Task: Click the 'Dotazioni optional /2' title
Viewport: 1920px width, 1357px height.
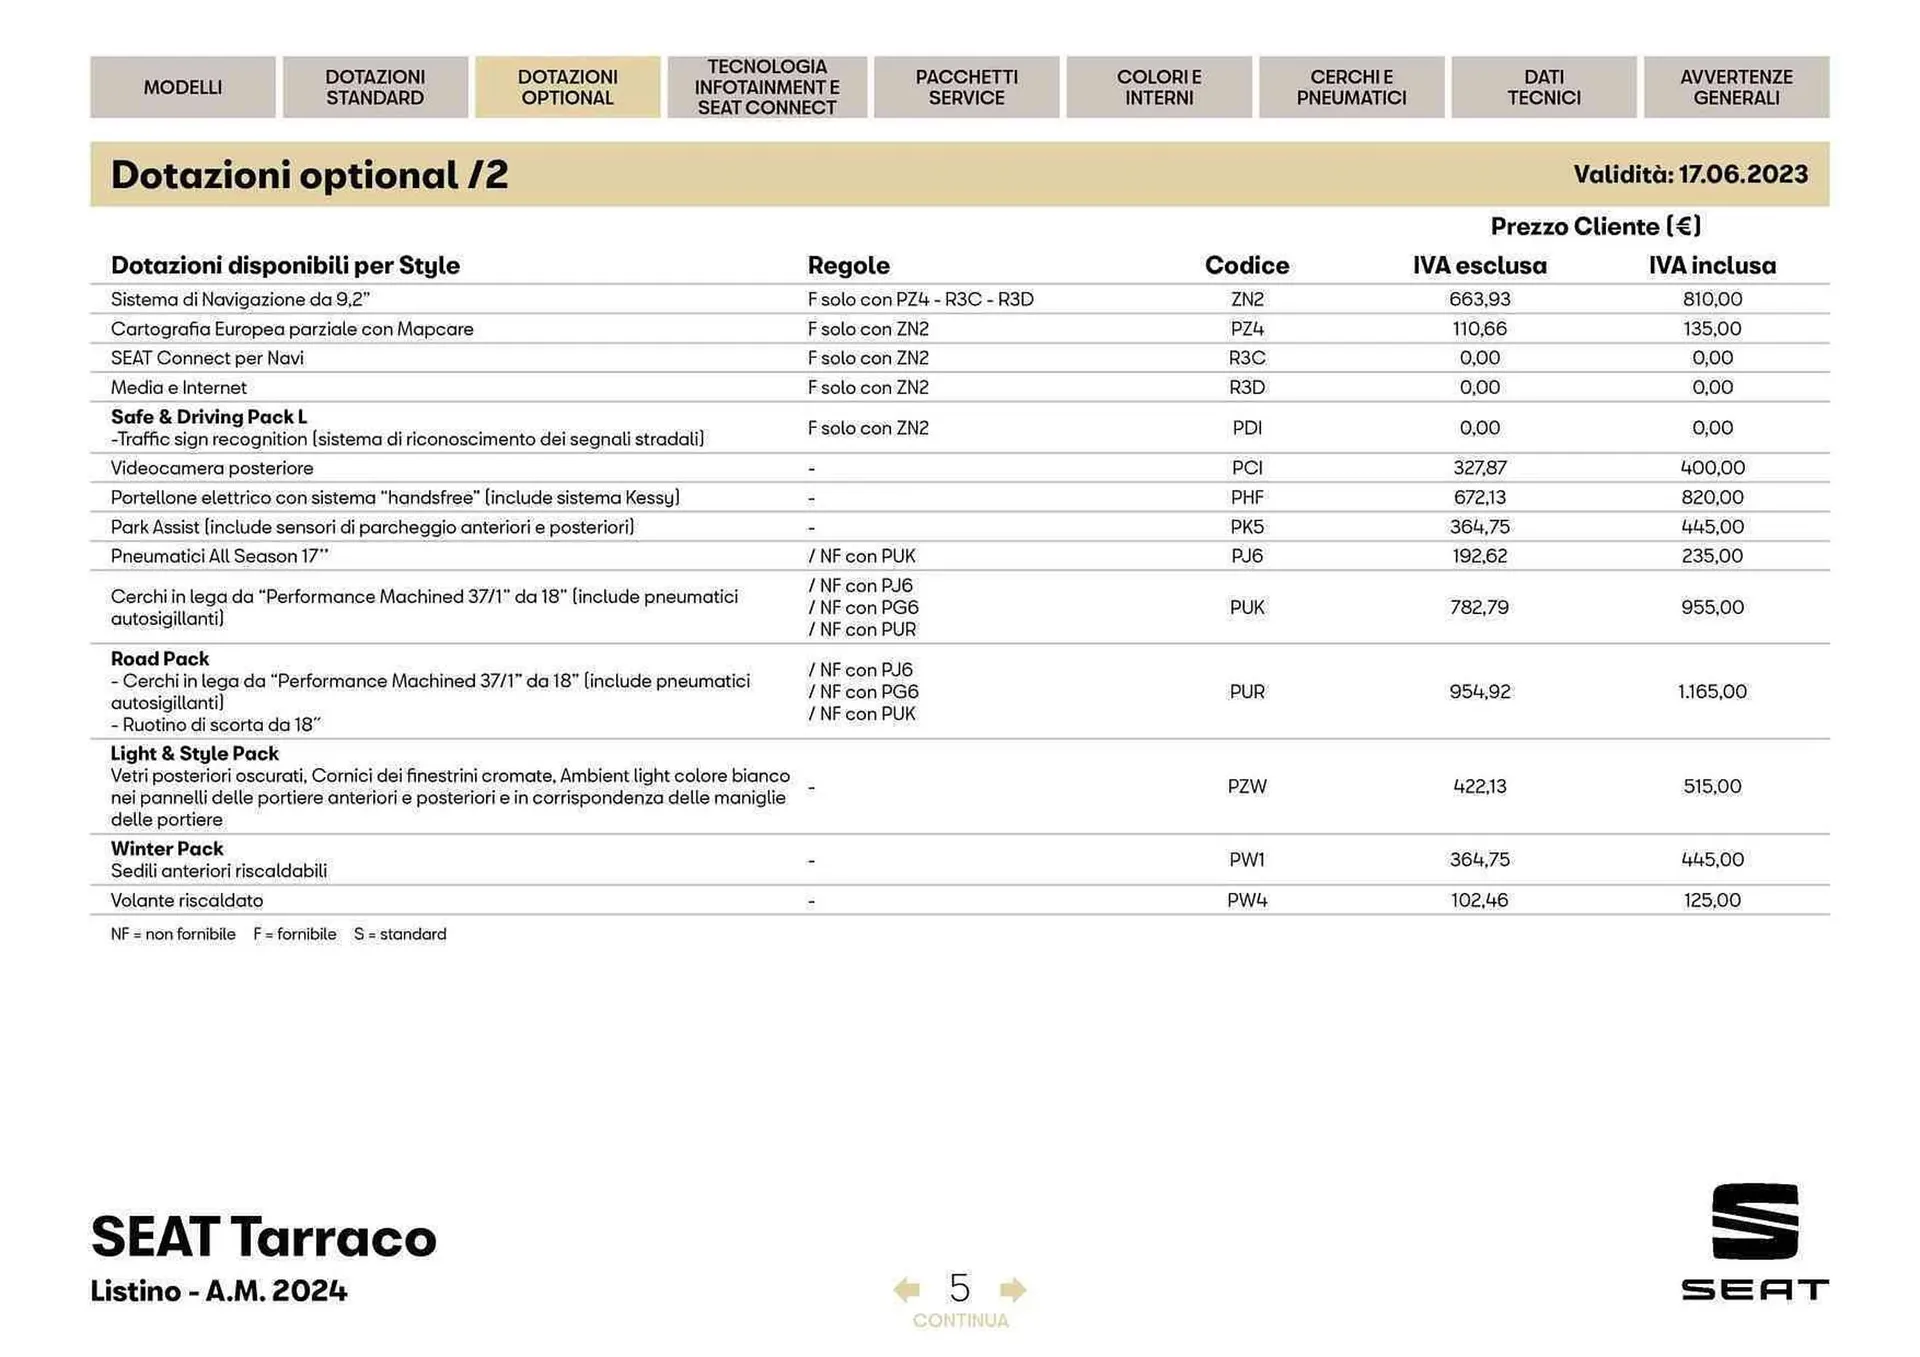Action: [x=310, y=175]
